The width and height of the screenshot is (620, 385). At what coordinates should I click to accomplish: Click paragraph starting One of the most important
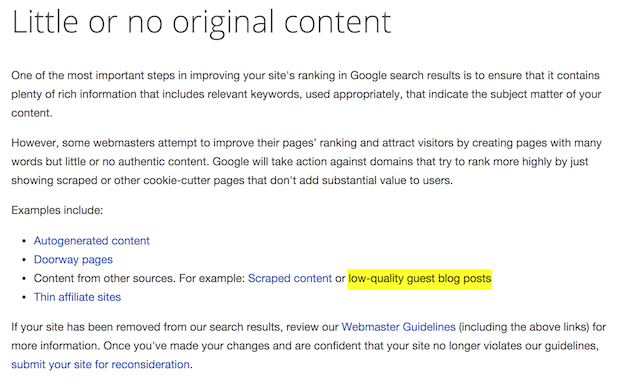306,94
